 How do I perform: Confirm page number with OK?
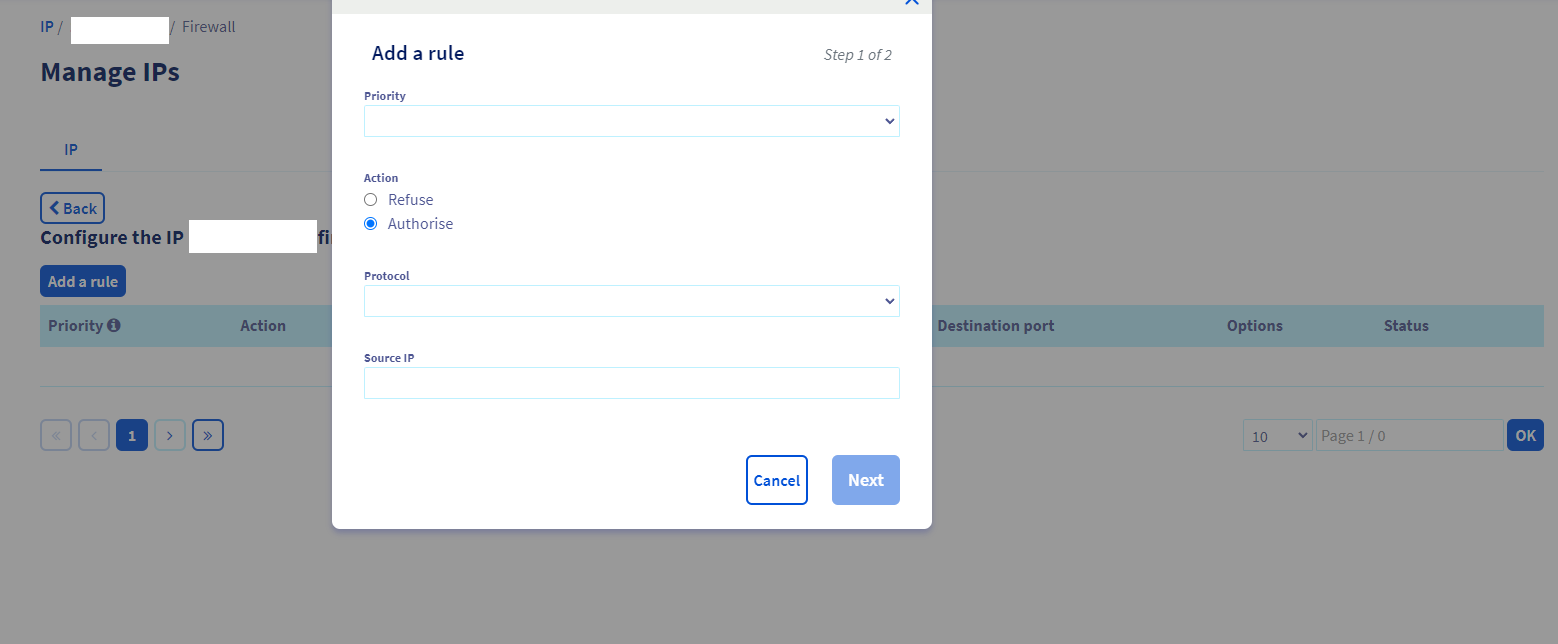pyautogui.click(x=1525, y=435)
